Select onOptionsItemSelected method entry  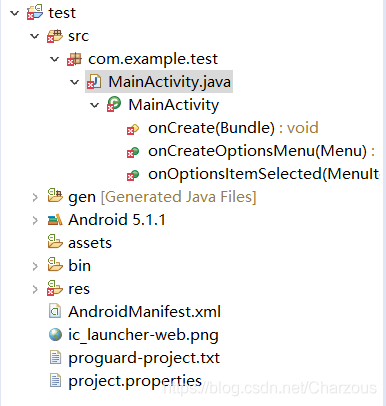pyautogui.click(x=264, y=174)
